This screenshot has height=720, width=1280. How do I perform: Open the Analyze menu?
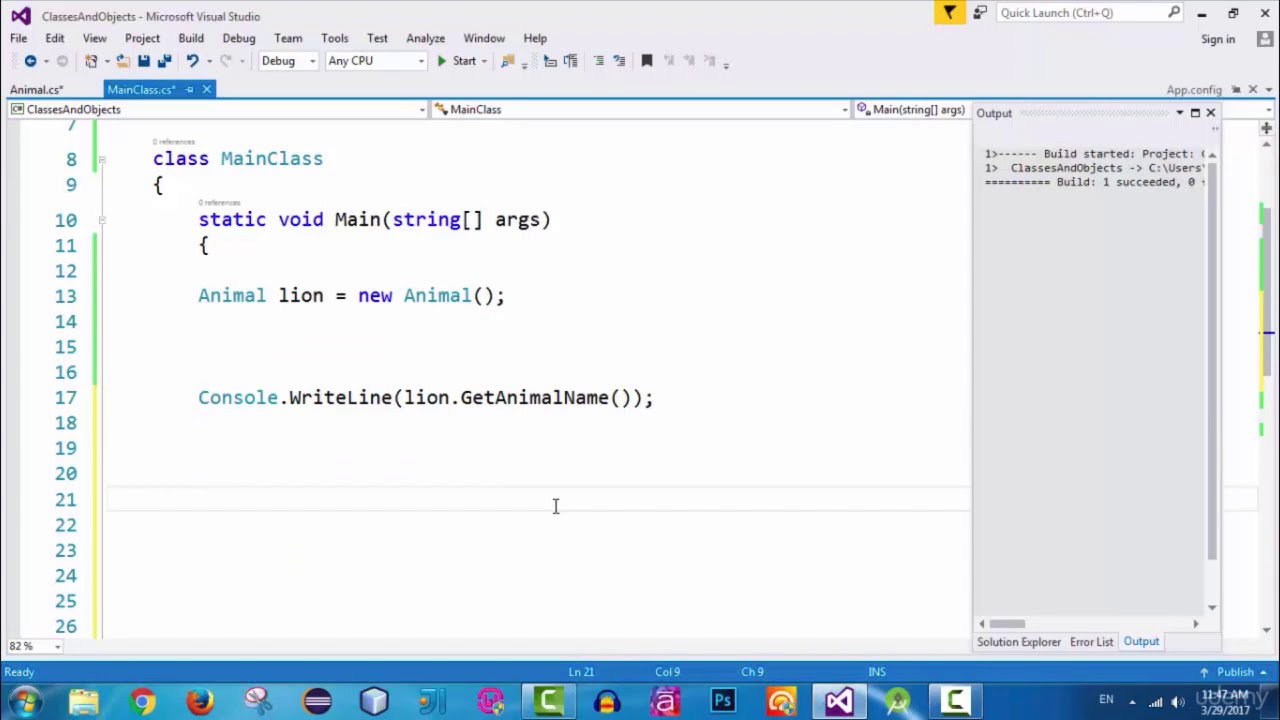[425, 38]
